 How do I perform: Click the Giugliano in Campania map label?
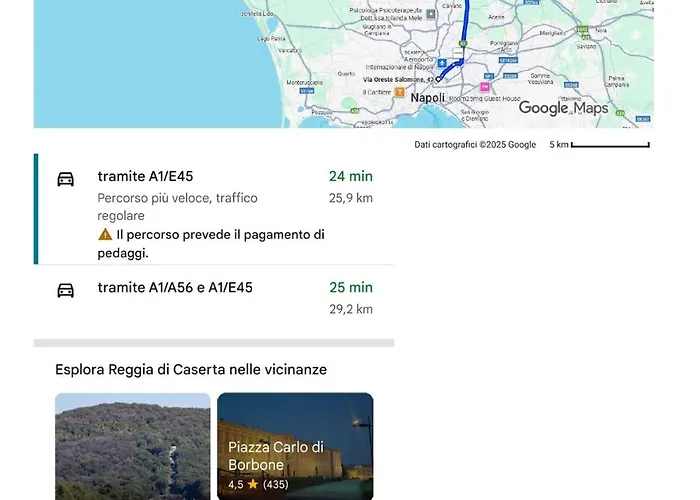pyautogui.click(x=377, y=29)
